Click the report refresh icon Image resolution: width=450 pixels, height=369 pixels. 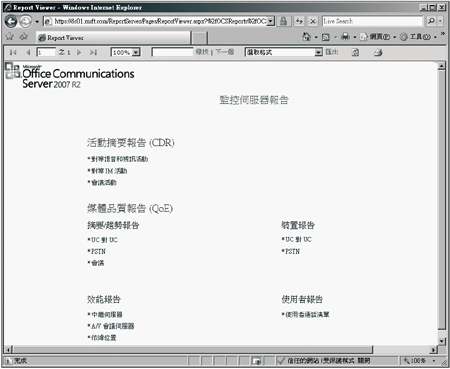[x=355, y=52]
